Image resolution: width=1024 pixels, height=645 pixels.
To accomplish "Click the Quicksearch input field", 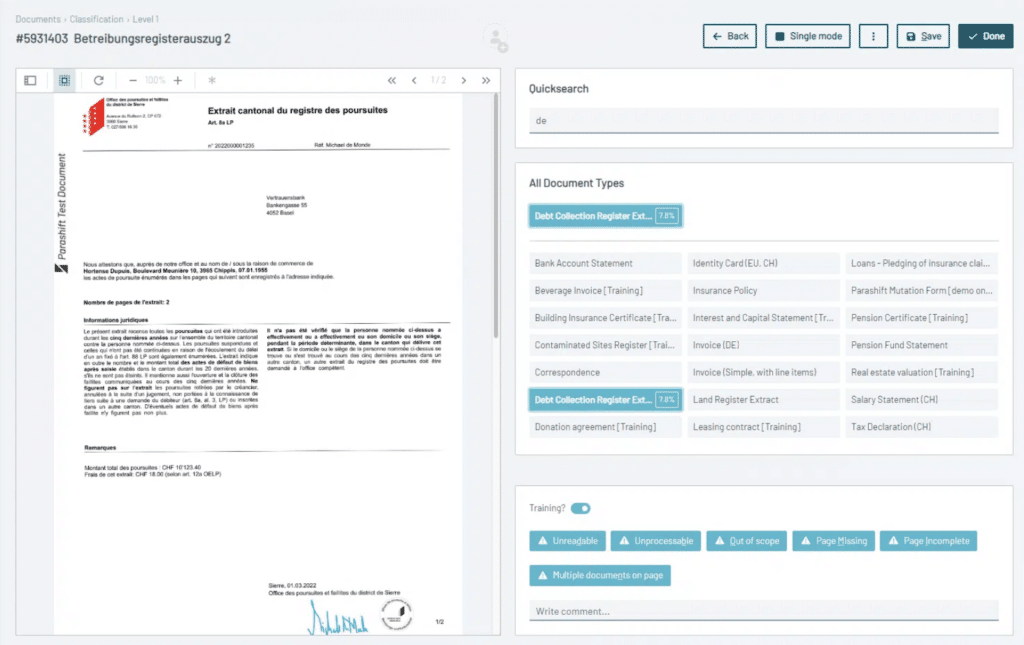I will click(x=763, y=120).
